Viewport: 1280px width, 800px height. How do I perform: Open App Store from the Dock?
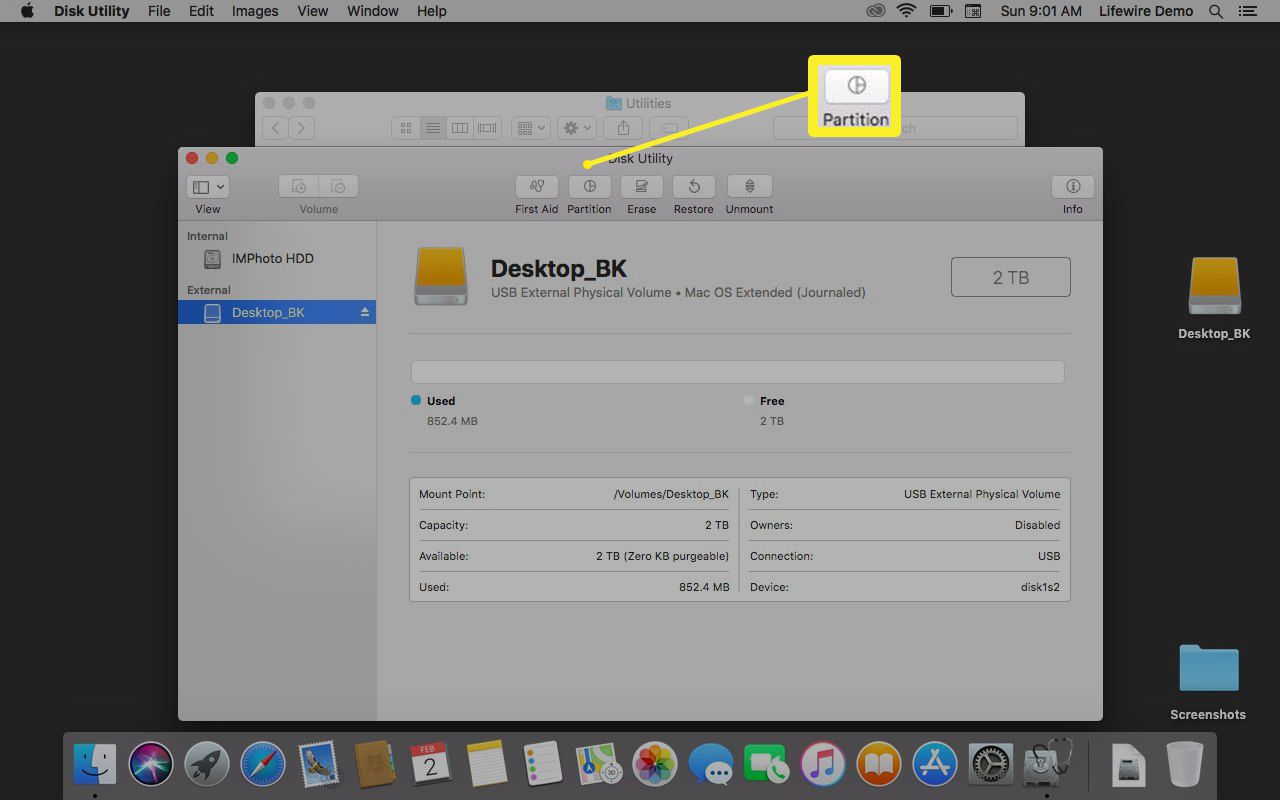pyautogui.click(x=935, y=765)
